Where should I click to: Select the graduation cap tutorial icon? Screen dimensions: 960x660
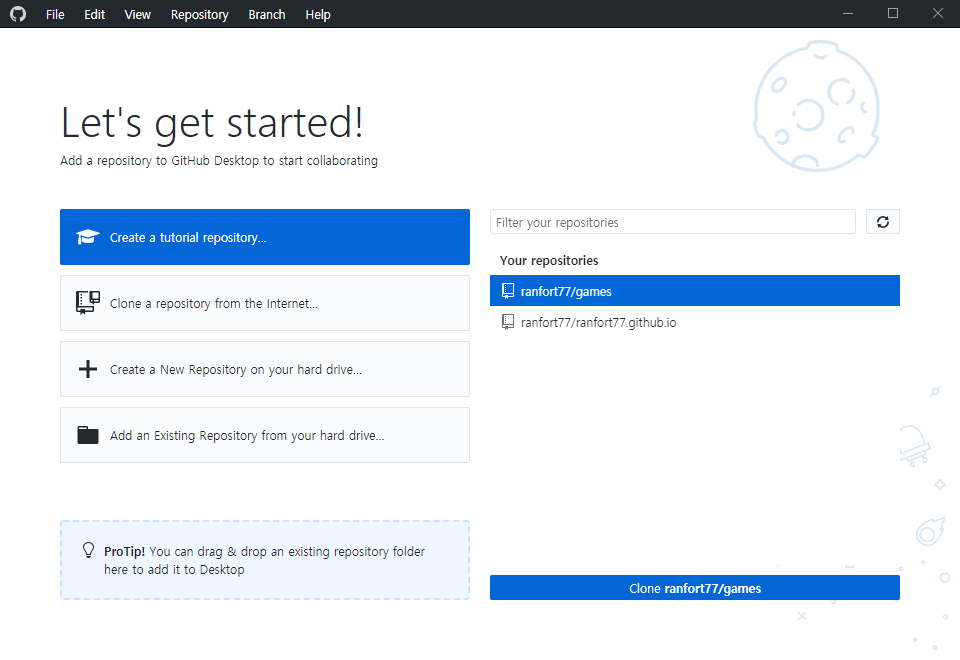(x=88, y=236)
